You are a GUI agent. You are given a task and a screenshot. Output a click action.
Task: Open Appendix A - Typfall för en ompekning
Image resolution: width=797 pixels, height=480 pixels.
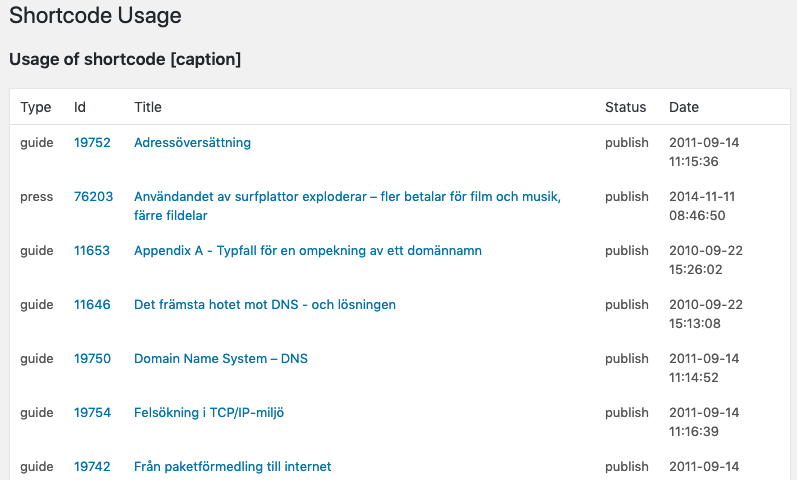pos(308,250)
